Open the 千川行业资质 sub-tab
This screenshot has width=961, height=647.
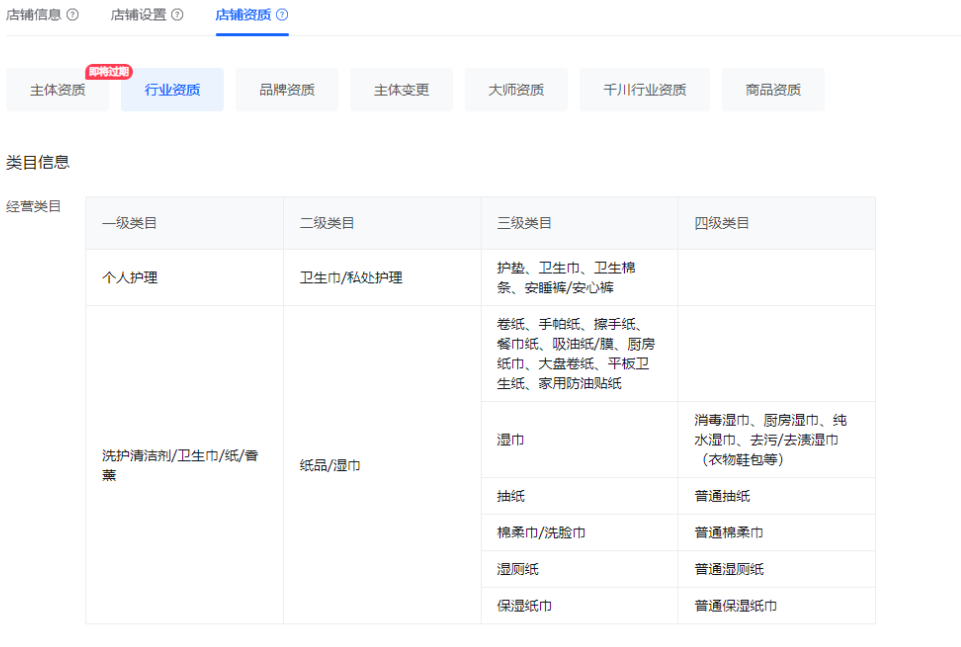pos(644,90)
